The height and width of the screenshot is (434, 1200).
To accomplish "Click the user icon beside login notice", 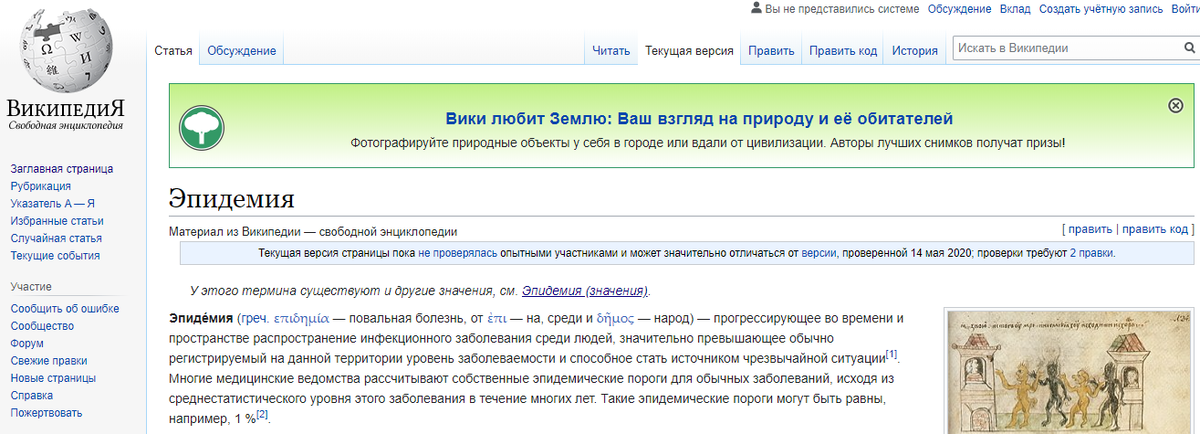I will pos(756,8).
